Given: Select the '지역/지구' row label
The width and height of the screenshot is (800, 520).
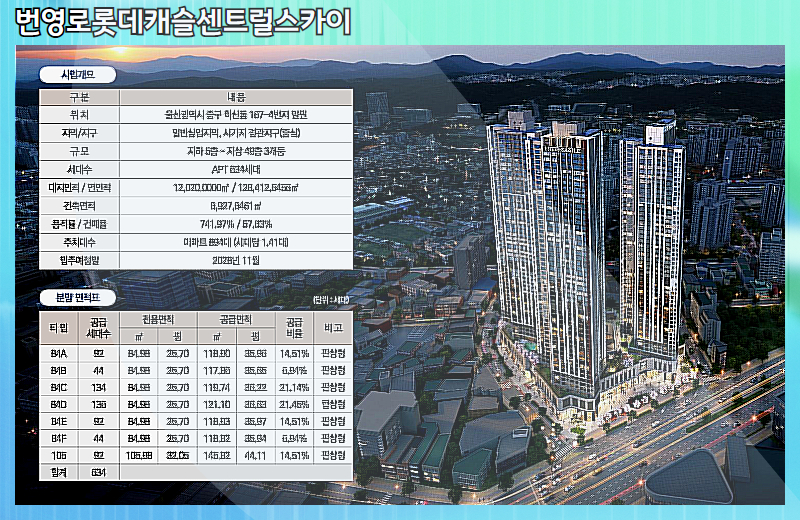Looking at the screenshot, I should click(x=79, y=133).
